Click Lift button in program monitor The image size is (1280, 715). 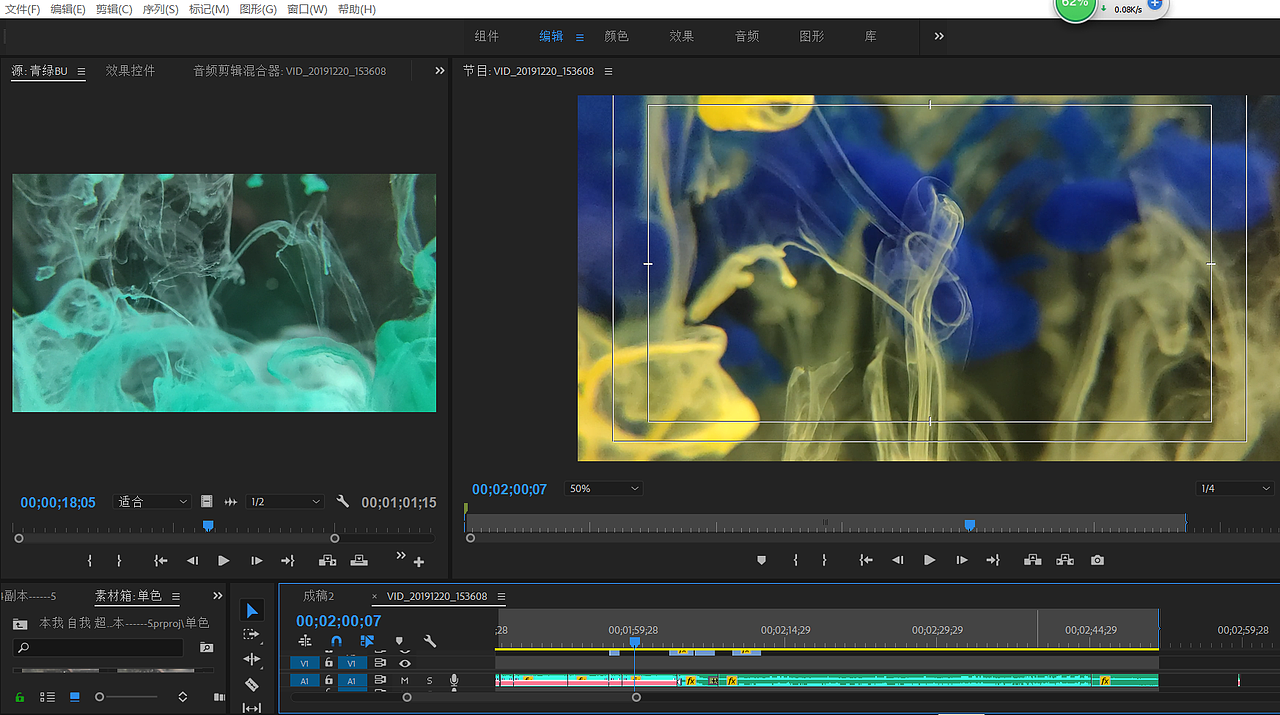[x=1033, y=560]
